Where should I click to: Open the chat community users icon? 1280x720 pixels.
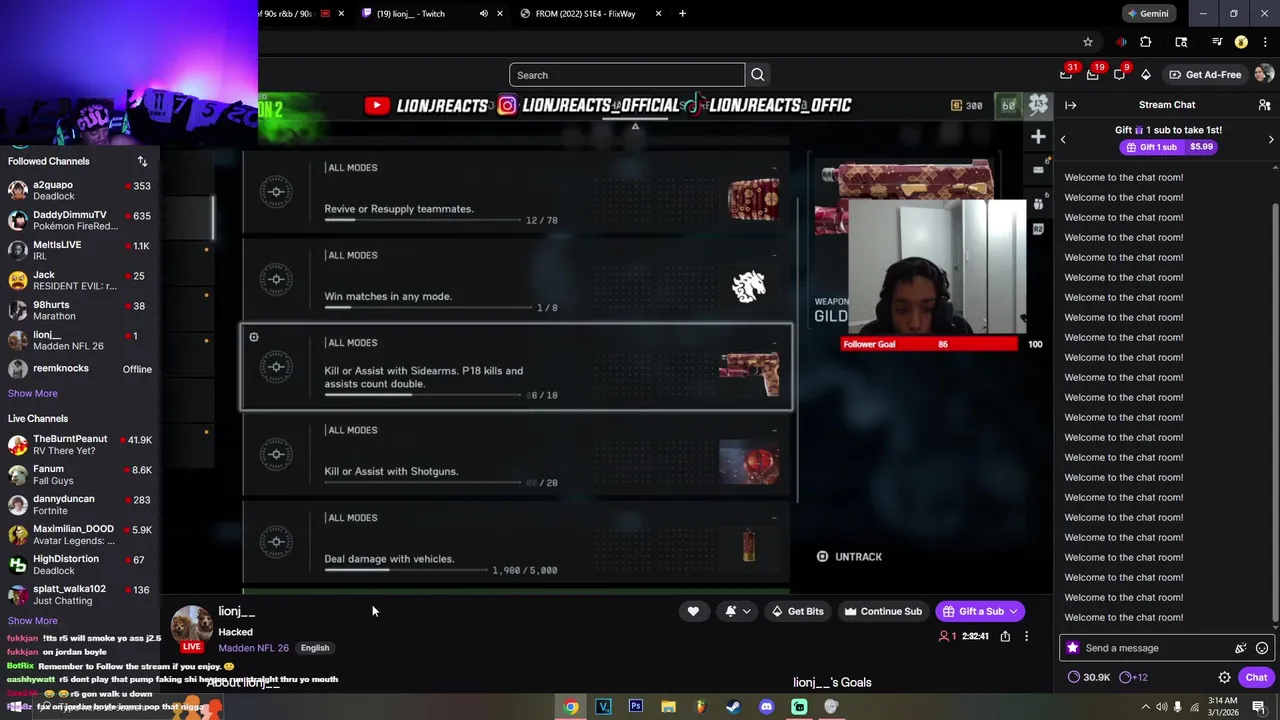point(1264,105)
